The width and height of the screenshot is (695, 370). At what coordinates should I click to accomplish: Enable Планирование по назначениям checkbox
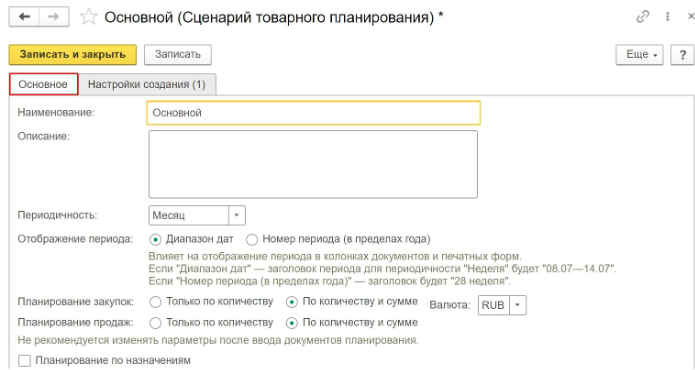pos(24,361)
